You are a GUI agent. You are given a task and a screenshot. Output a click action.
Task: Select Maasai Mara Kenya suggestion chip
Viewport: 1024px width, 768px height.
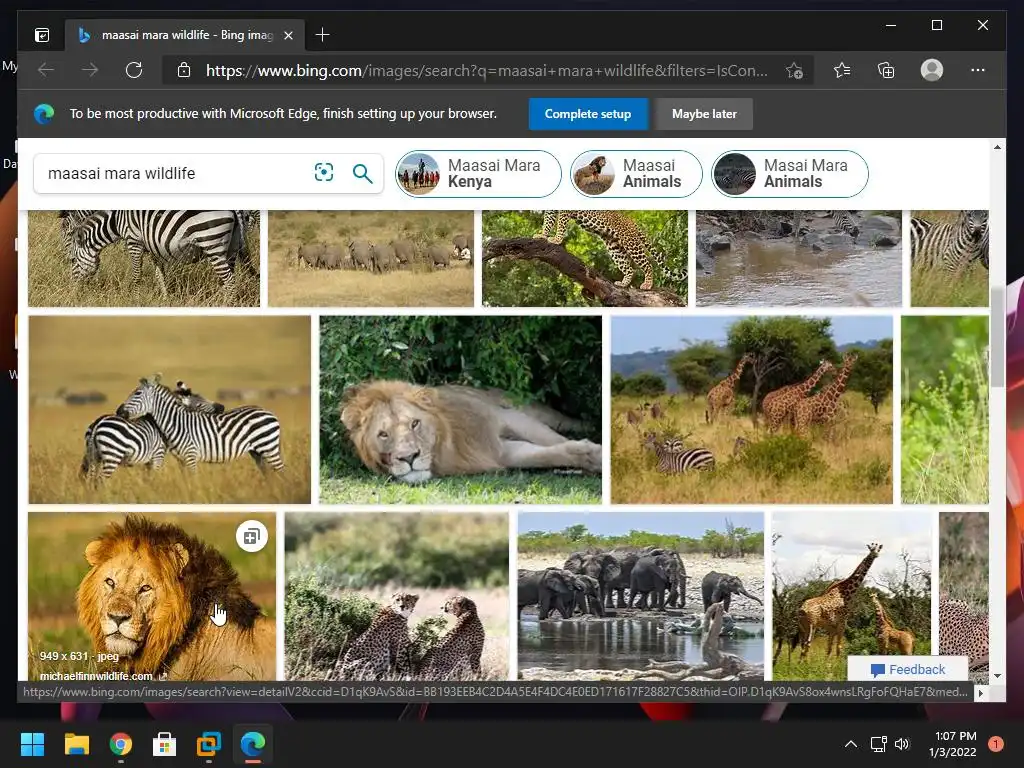[478, 174]
